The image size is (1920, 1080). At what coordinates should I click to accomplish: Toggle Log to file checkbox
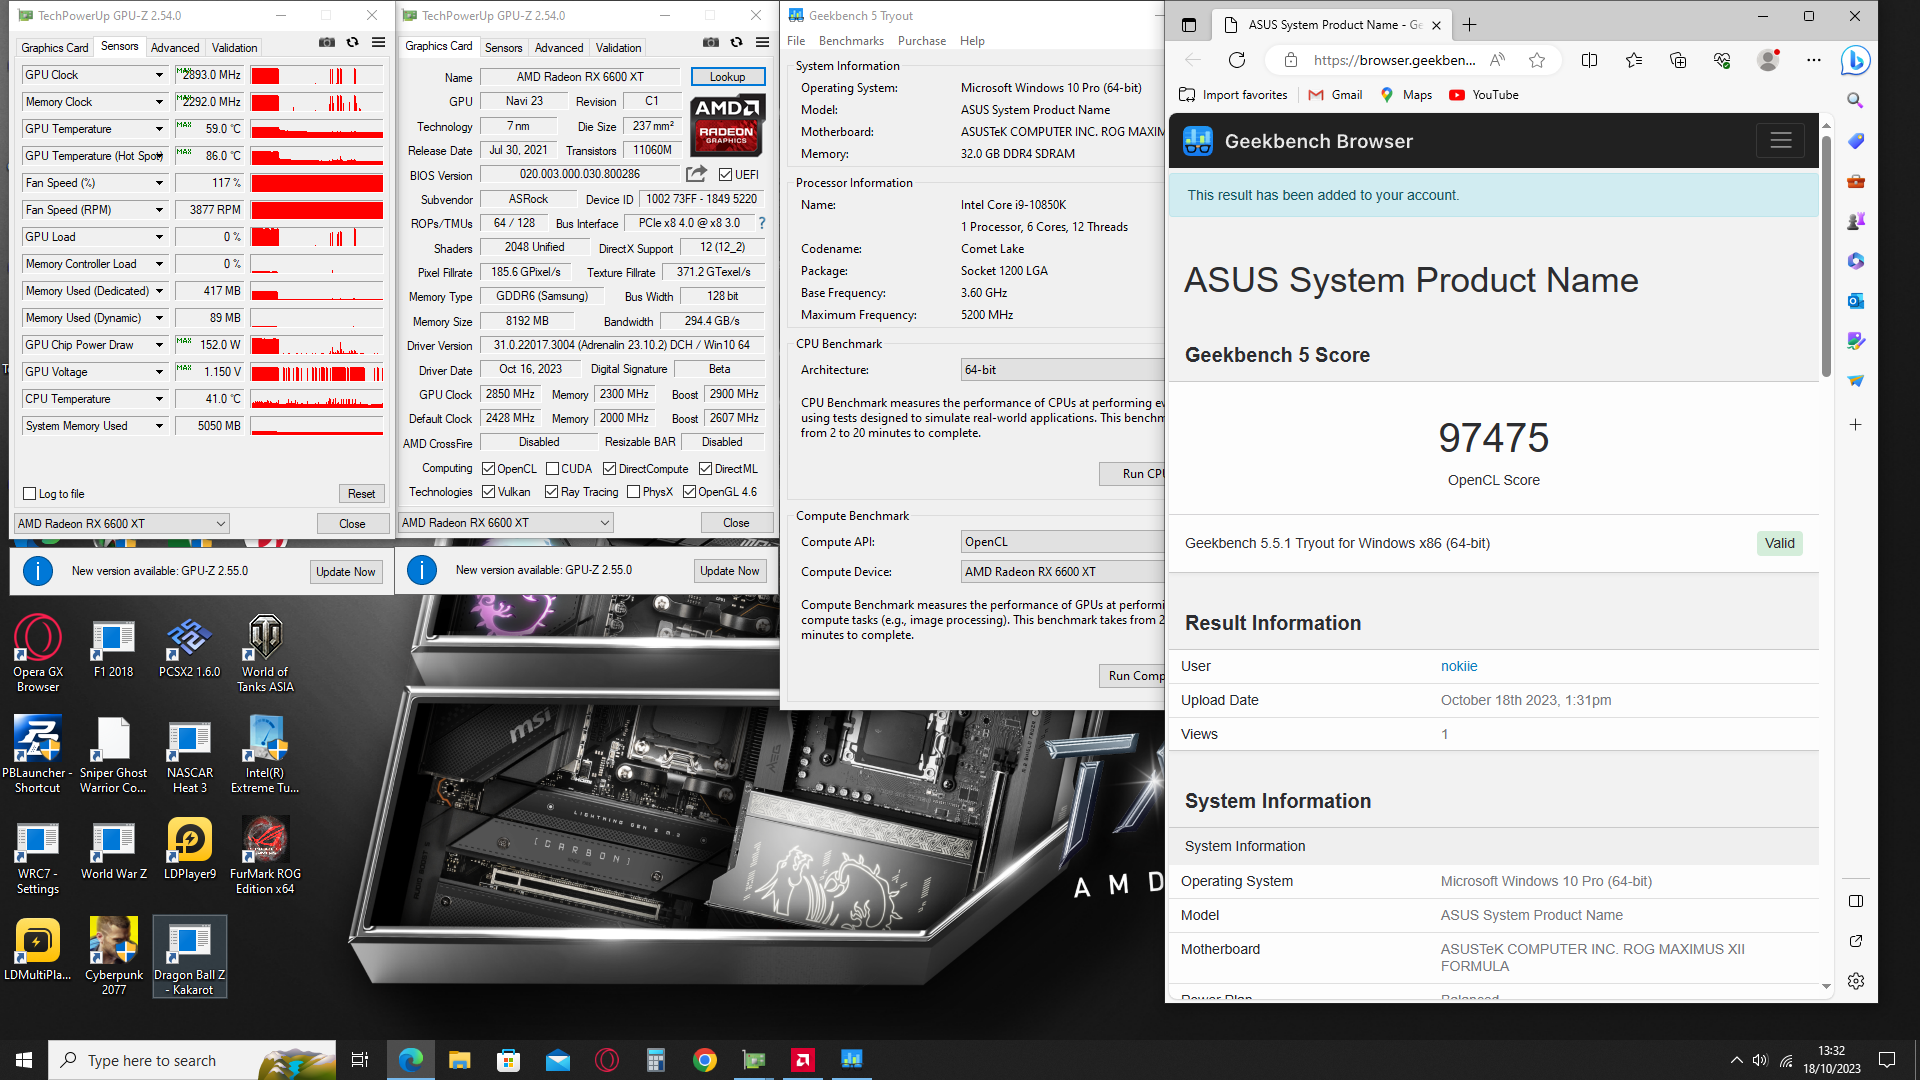coord(30,494)
